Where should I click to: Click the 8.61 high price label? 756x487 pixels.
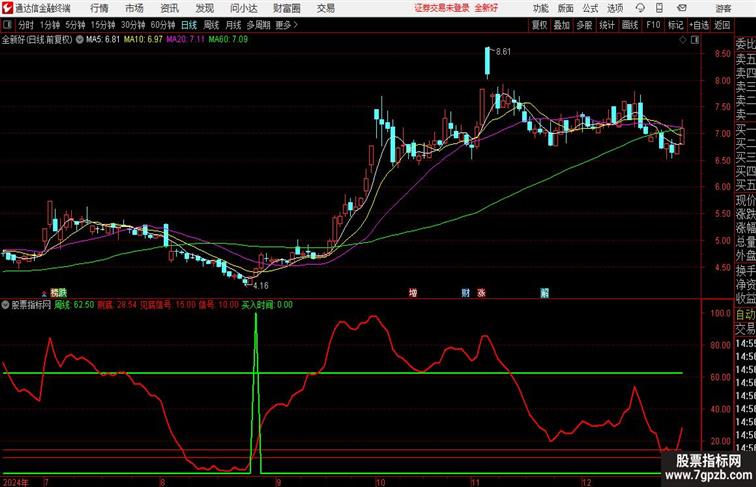pos(503,52)
